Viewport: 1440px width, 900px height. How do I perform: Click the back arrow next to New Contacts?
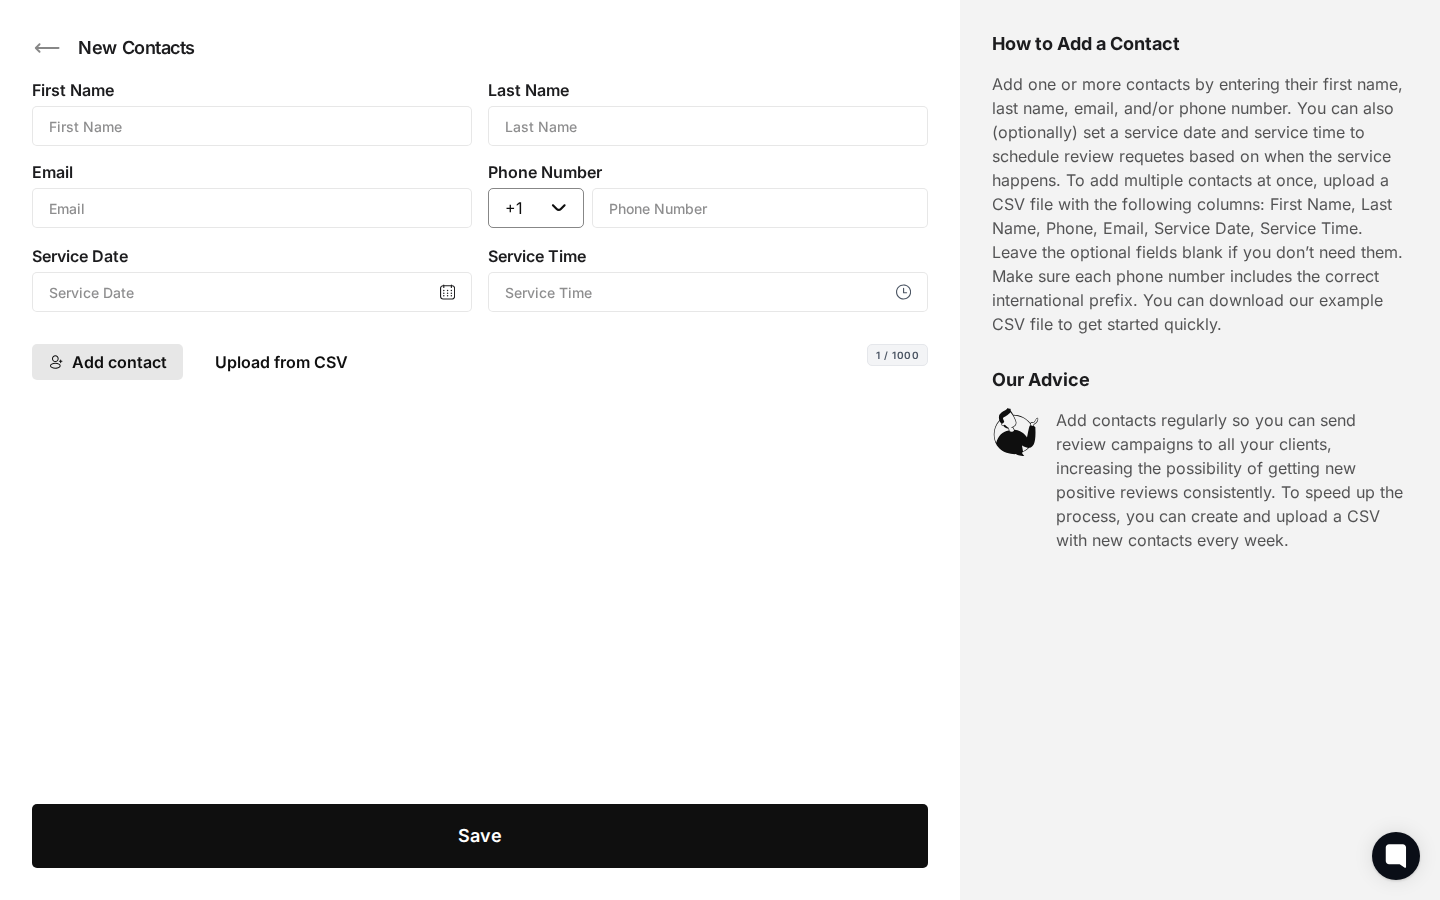47,48
